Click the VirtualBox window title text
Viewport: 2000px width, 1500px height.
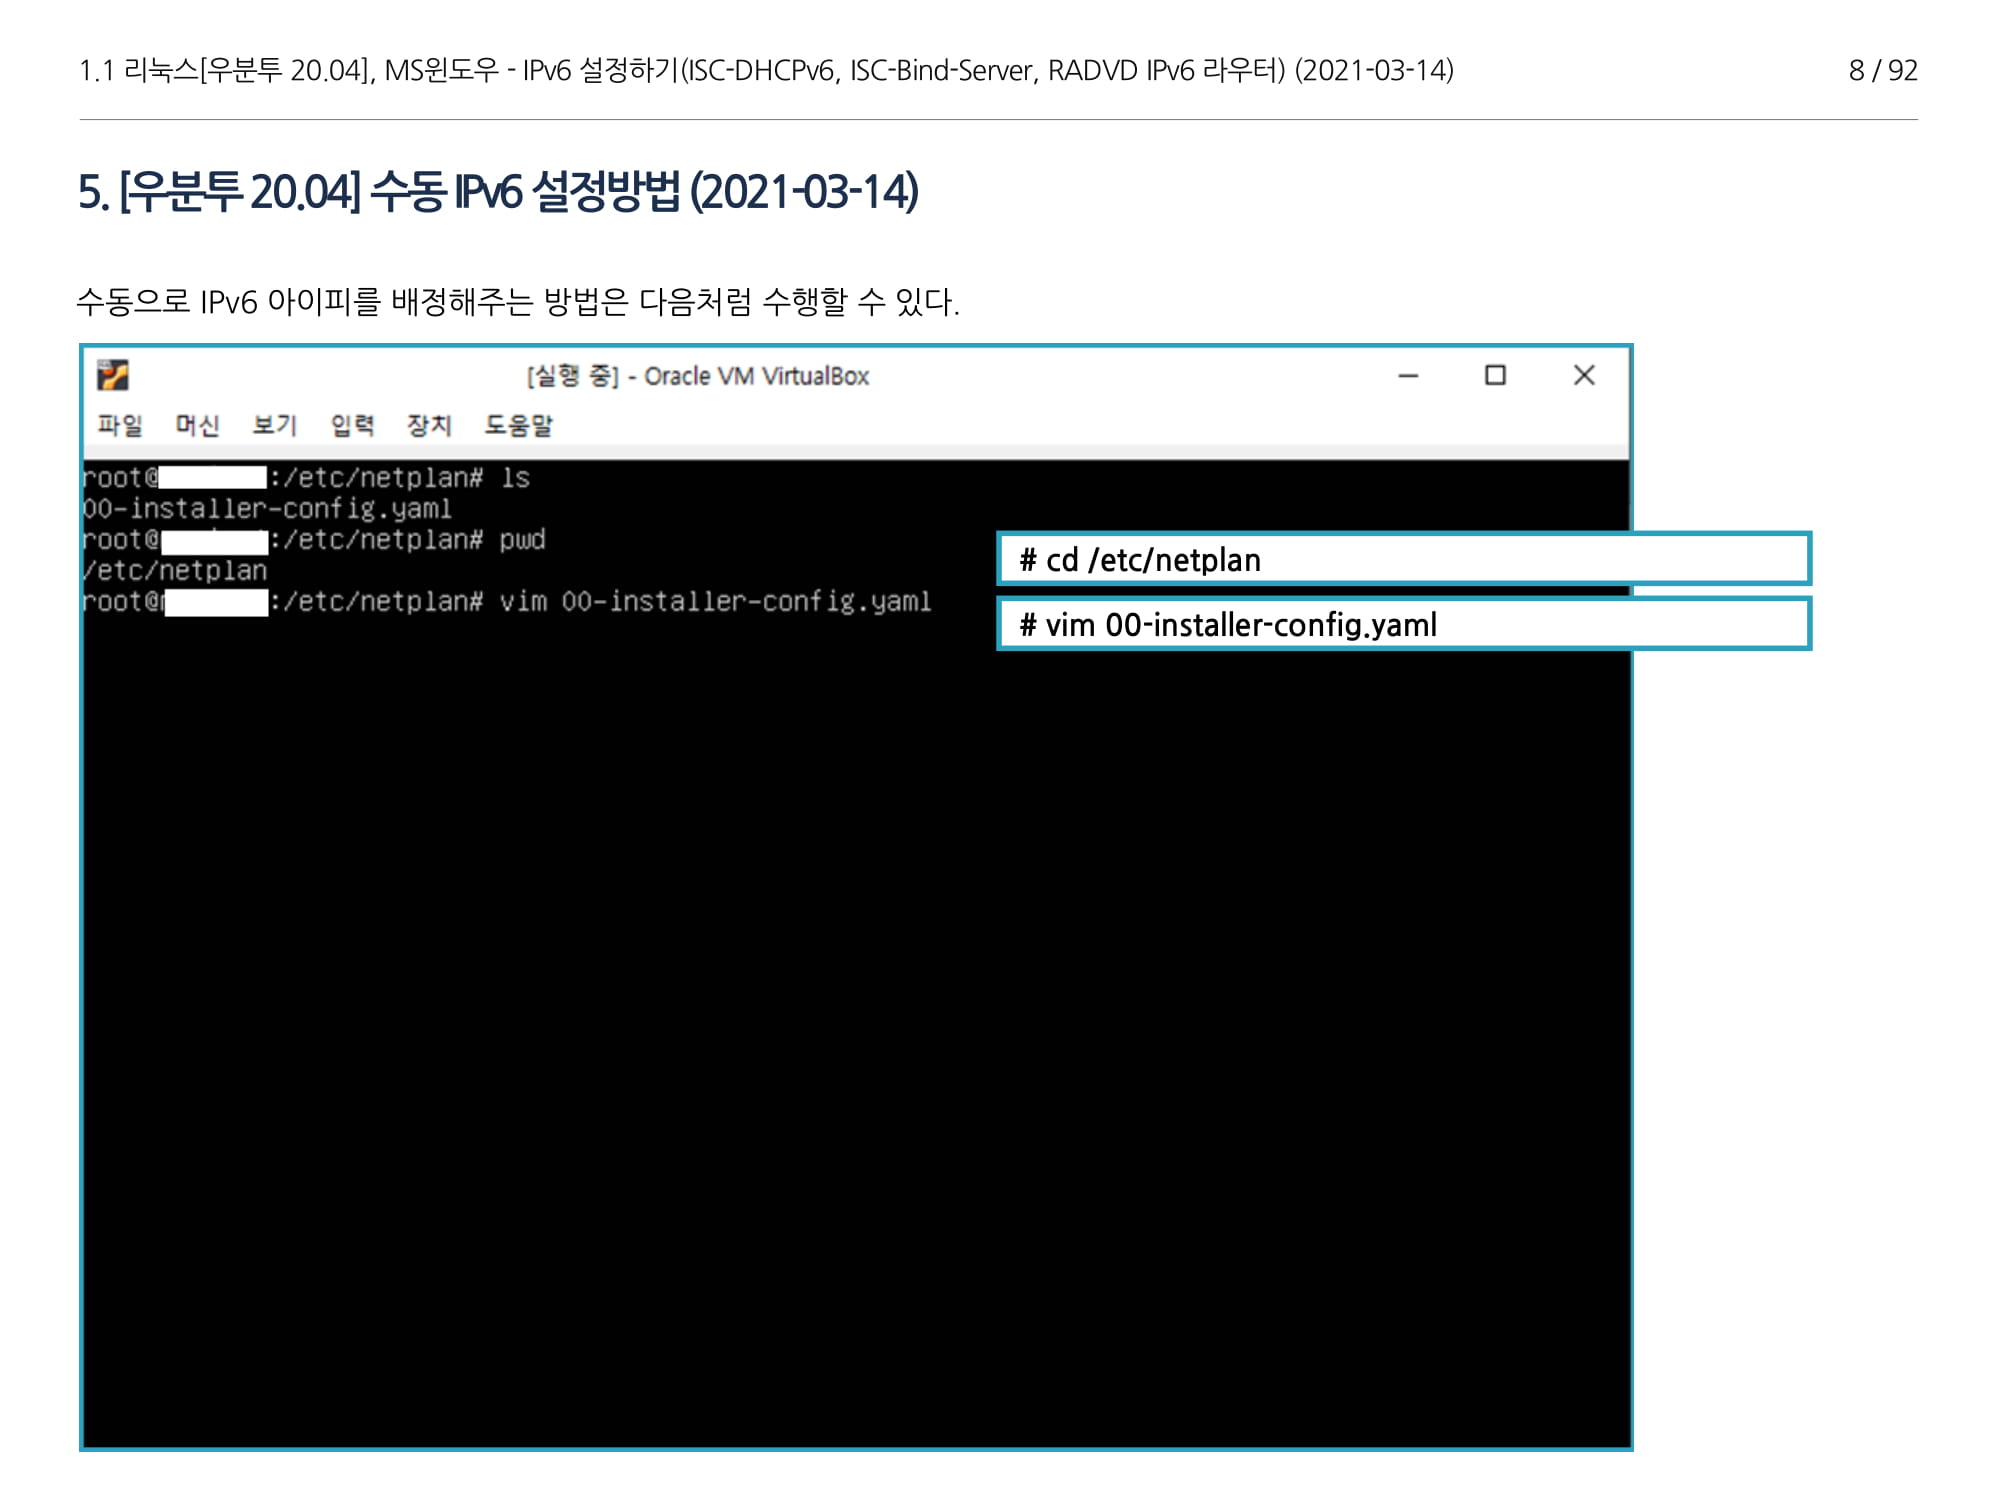click(698, 376)
